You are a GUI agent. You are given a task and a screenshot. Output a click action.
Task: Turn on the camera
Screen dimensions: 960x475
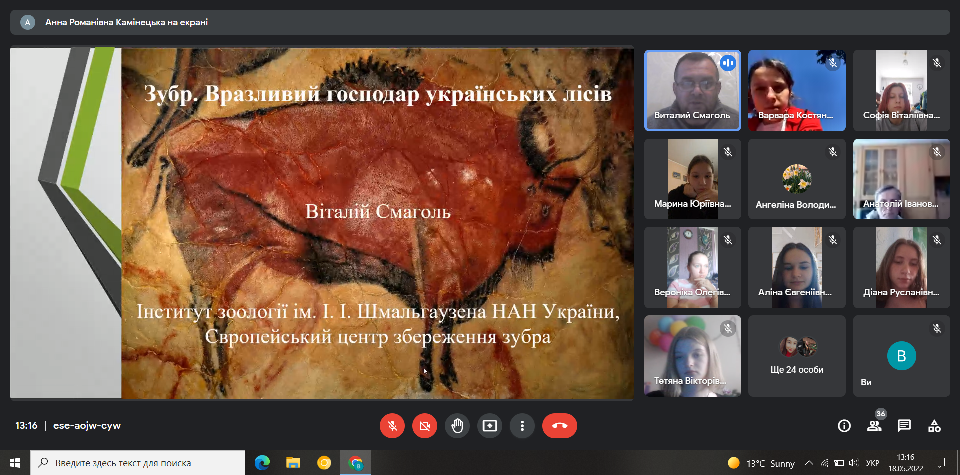425,425
